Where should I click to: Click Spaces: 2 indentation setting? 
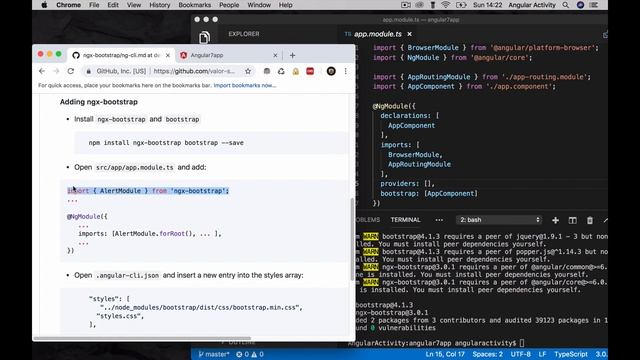487,354
